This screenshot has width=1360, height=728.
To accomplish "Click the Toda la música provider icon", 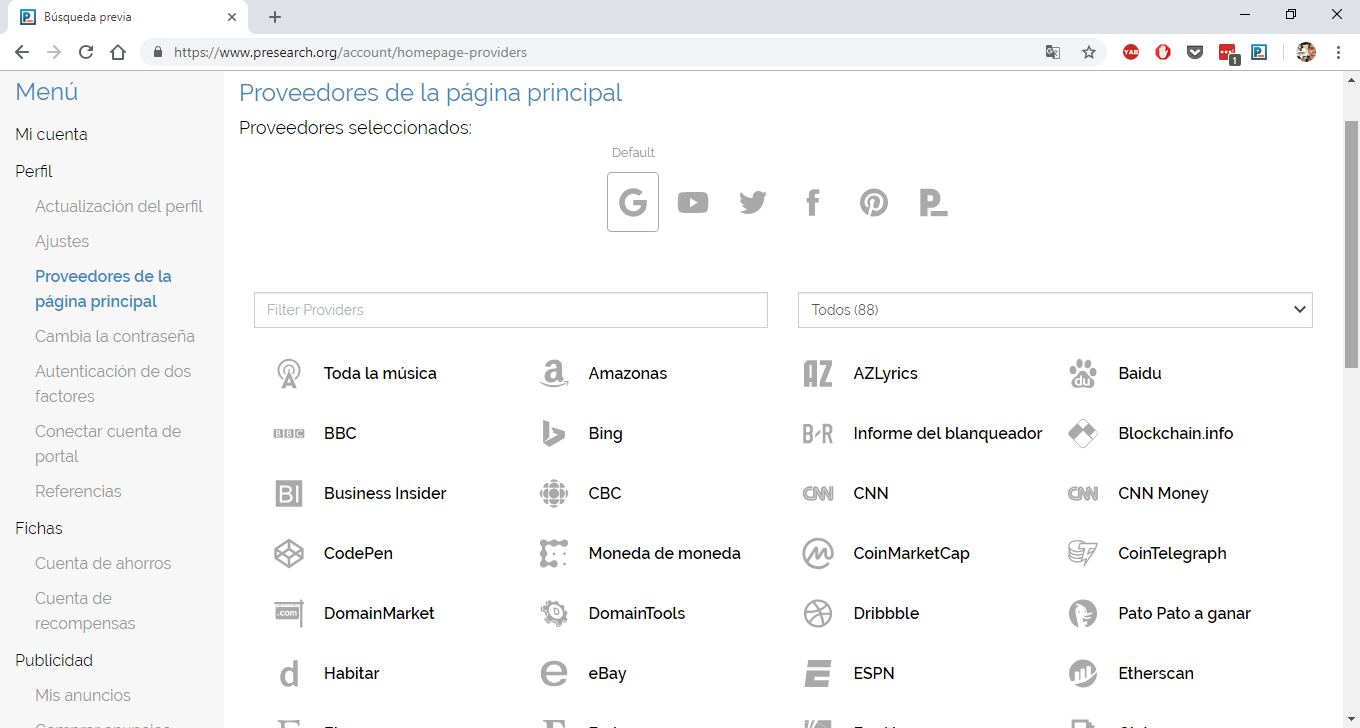I will [x=289, y=373].
